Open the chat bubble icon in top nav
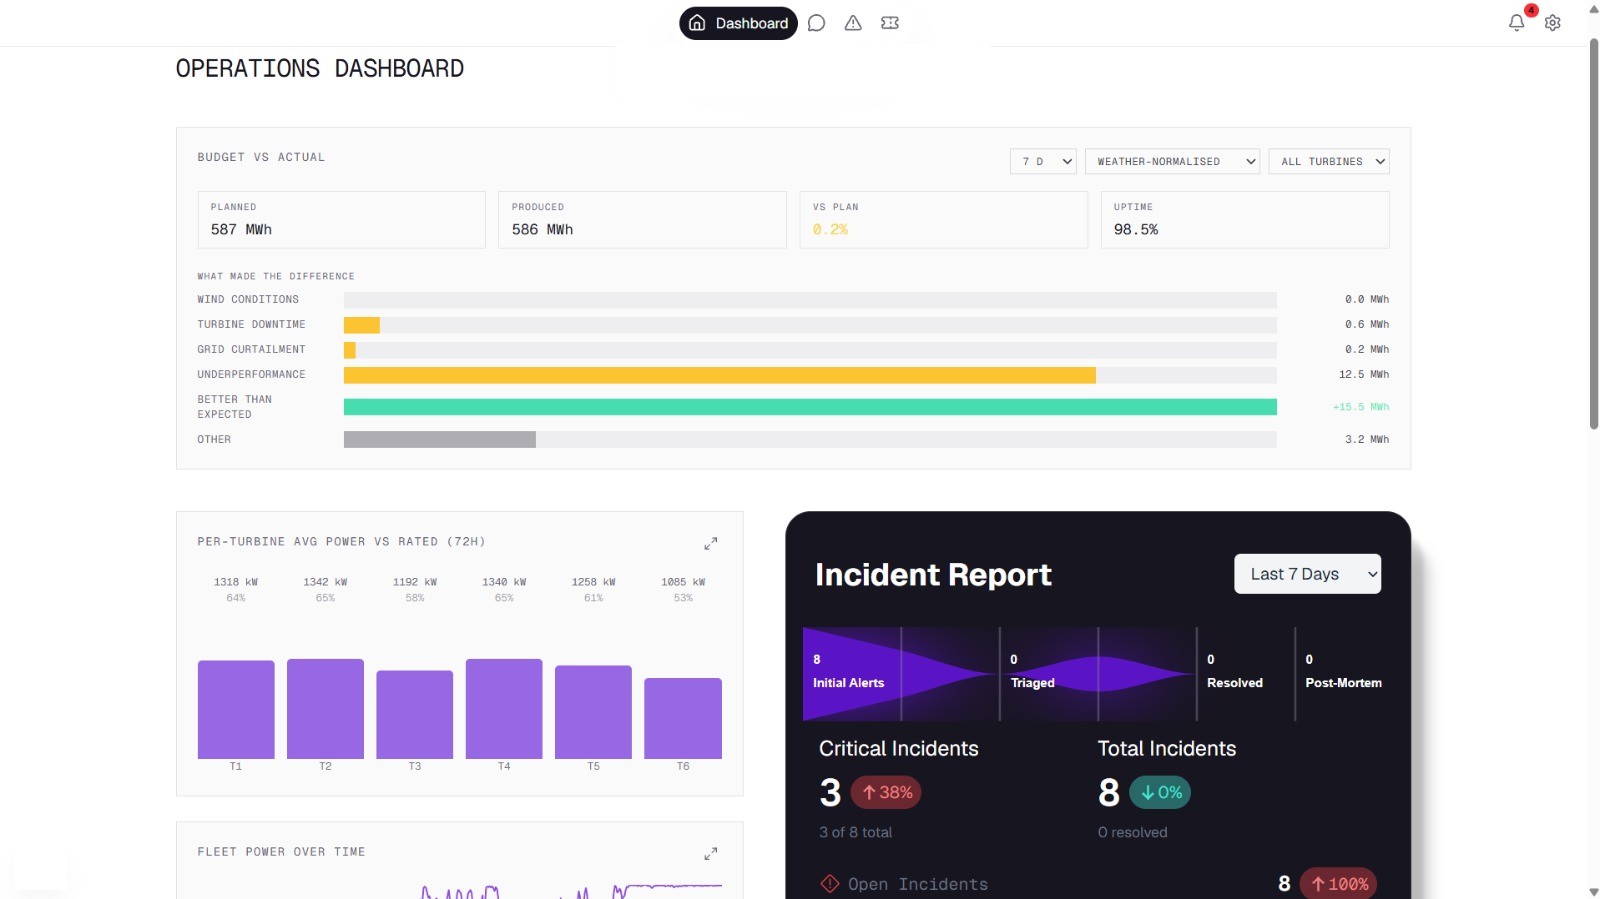The height and width of the screenshot is (899, 1600). tap(816, 23)
